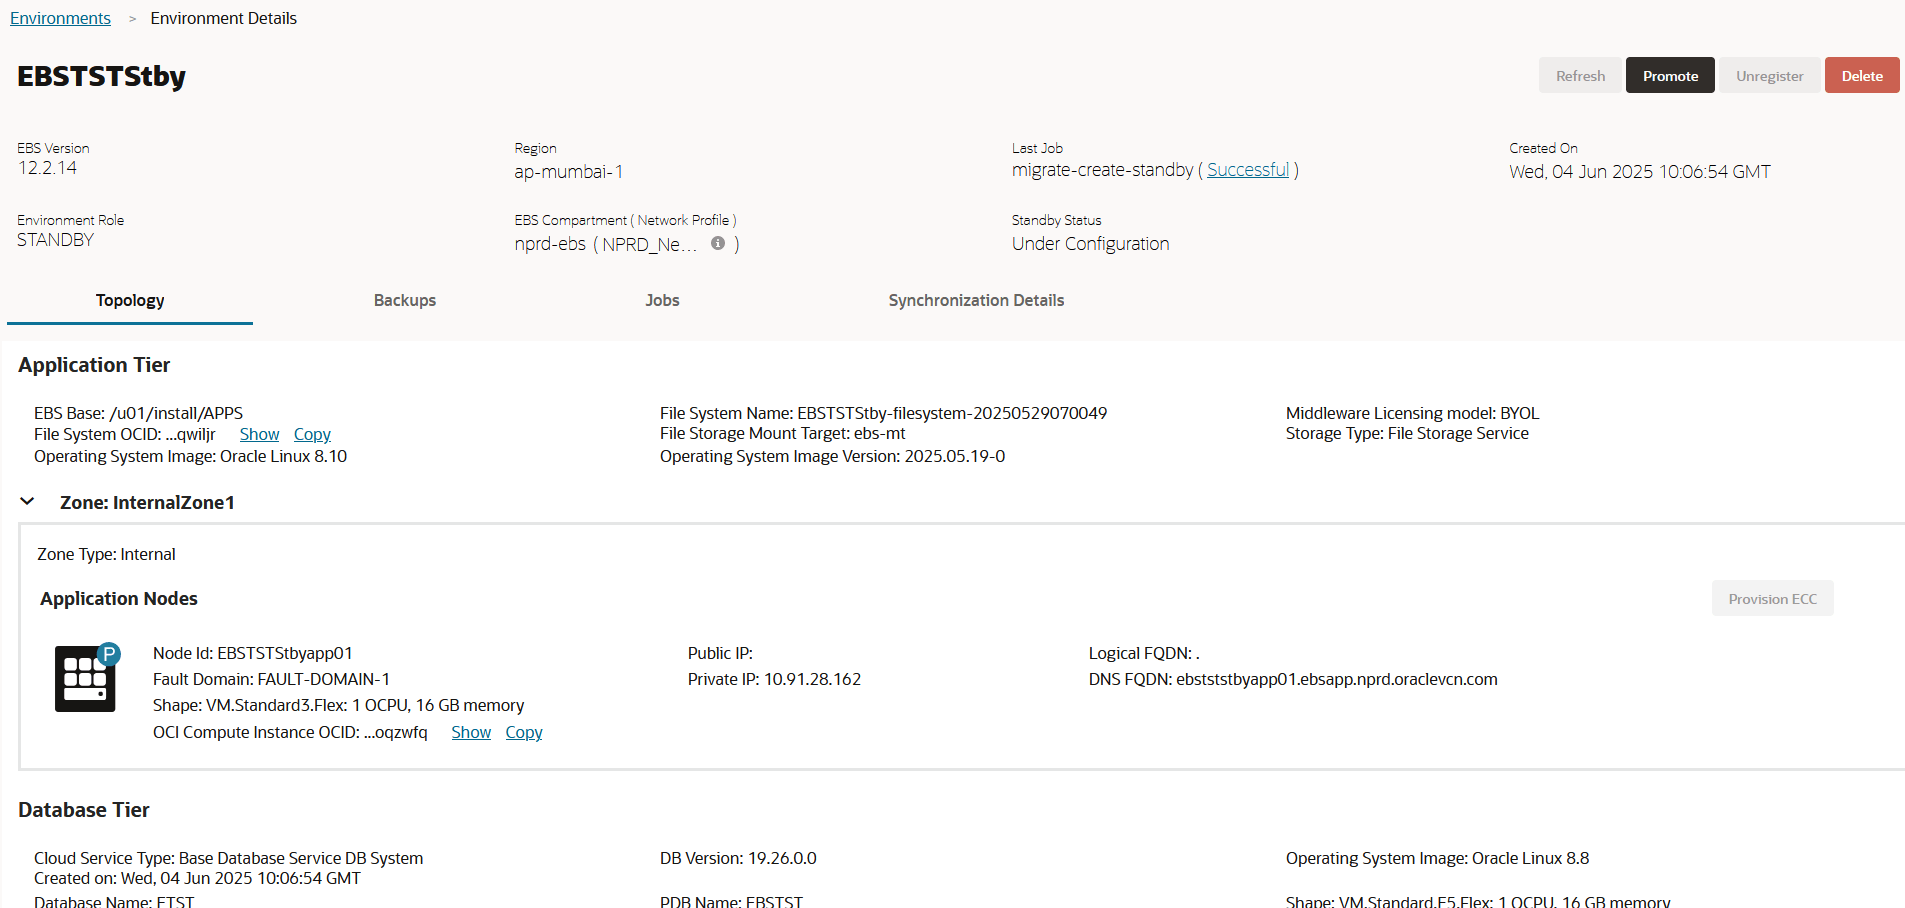
Task: Click the Public IP label
Action: tap(720, 653)
